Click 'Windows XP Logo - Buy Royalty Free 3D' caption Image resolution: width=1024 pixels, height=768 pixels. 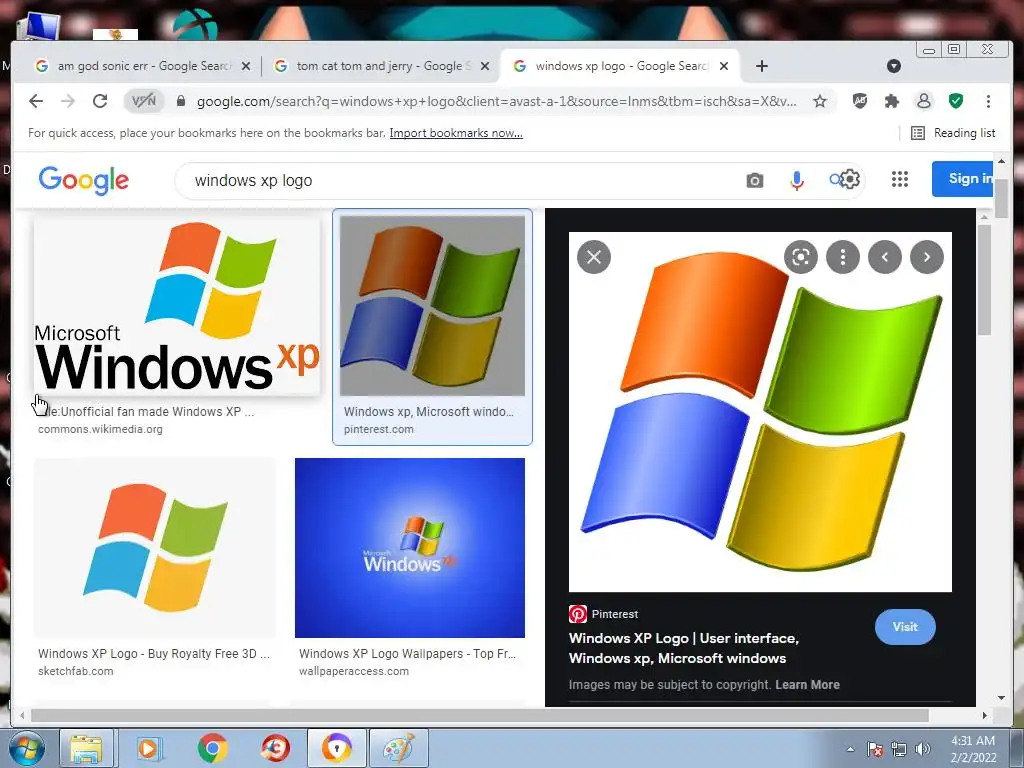[153, 654]
